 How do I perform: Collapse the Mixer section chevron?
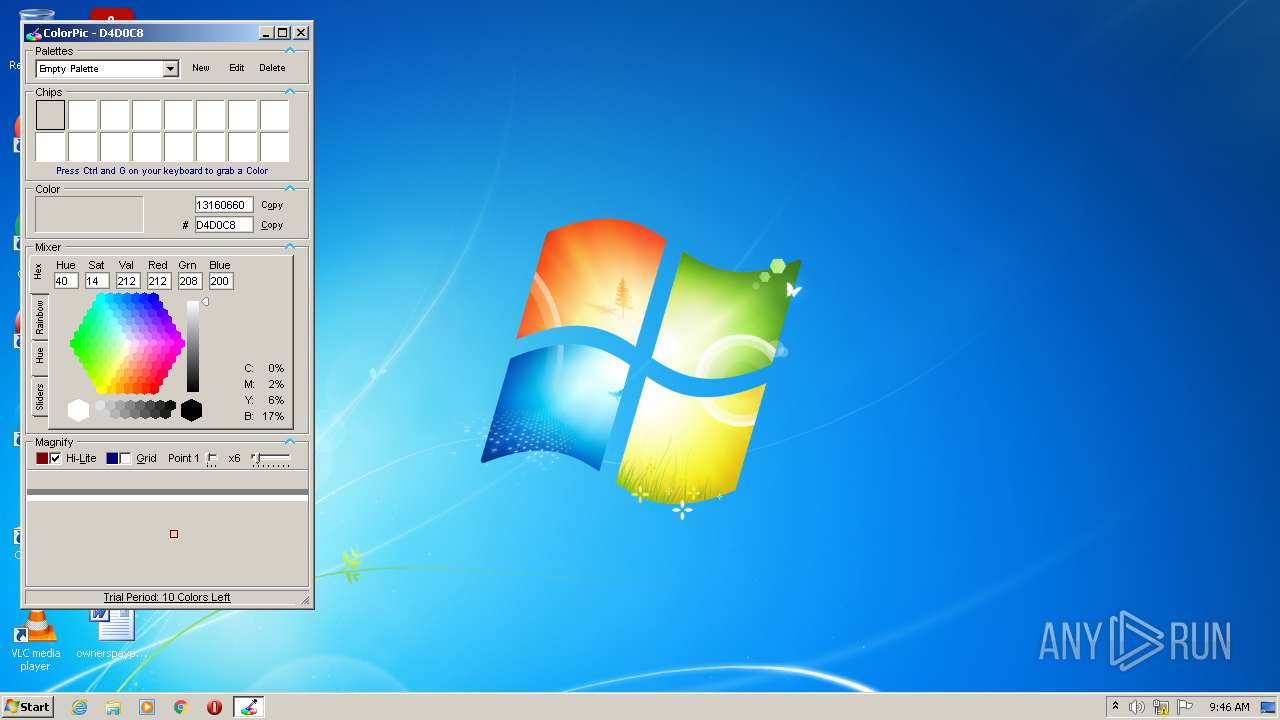pos(290,246)
